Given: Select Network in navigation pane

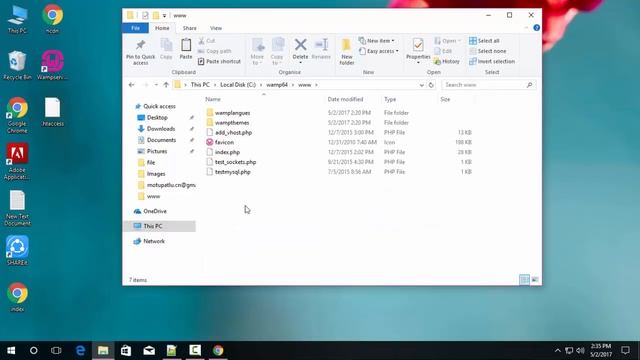Looking at the screenshot, I should point(154,241).
